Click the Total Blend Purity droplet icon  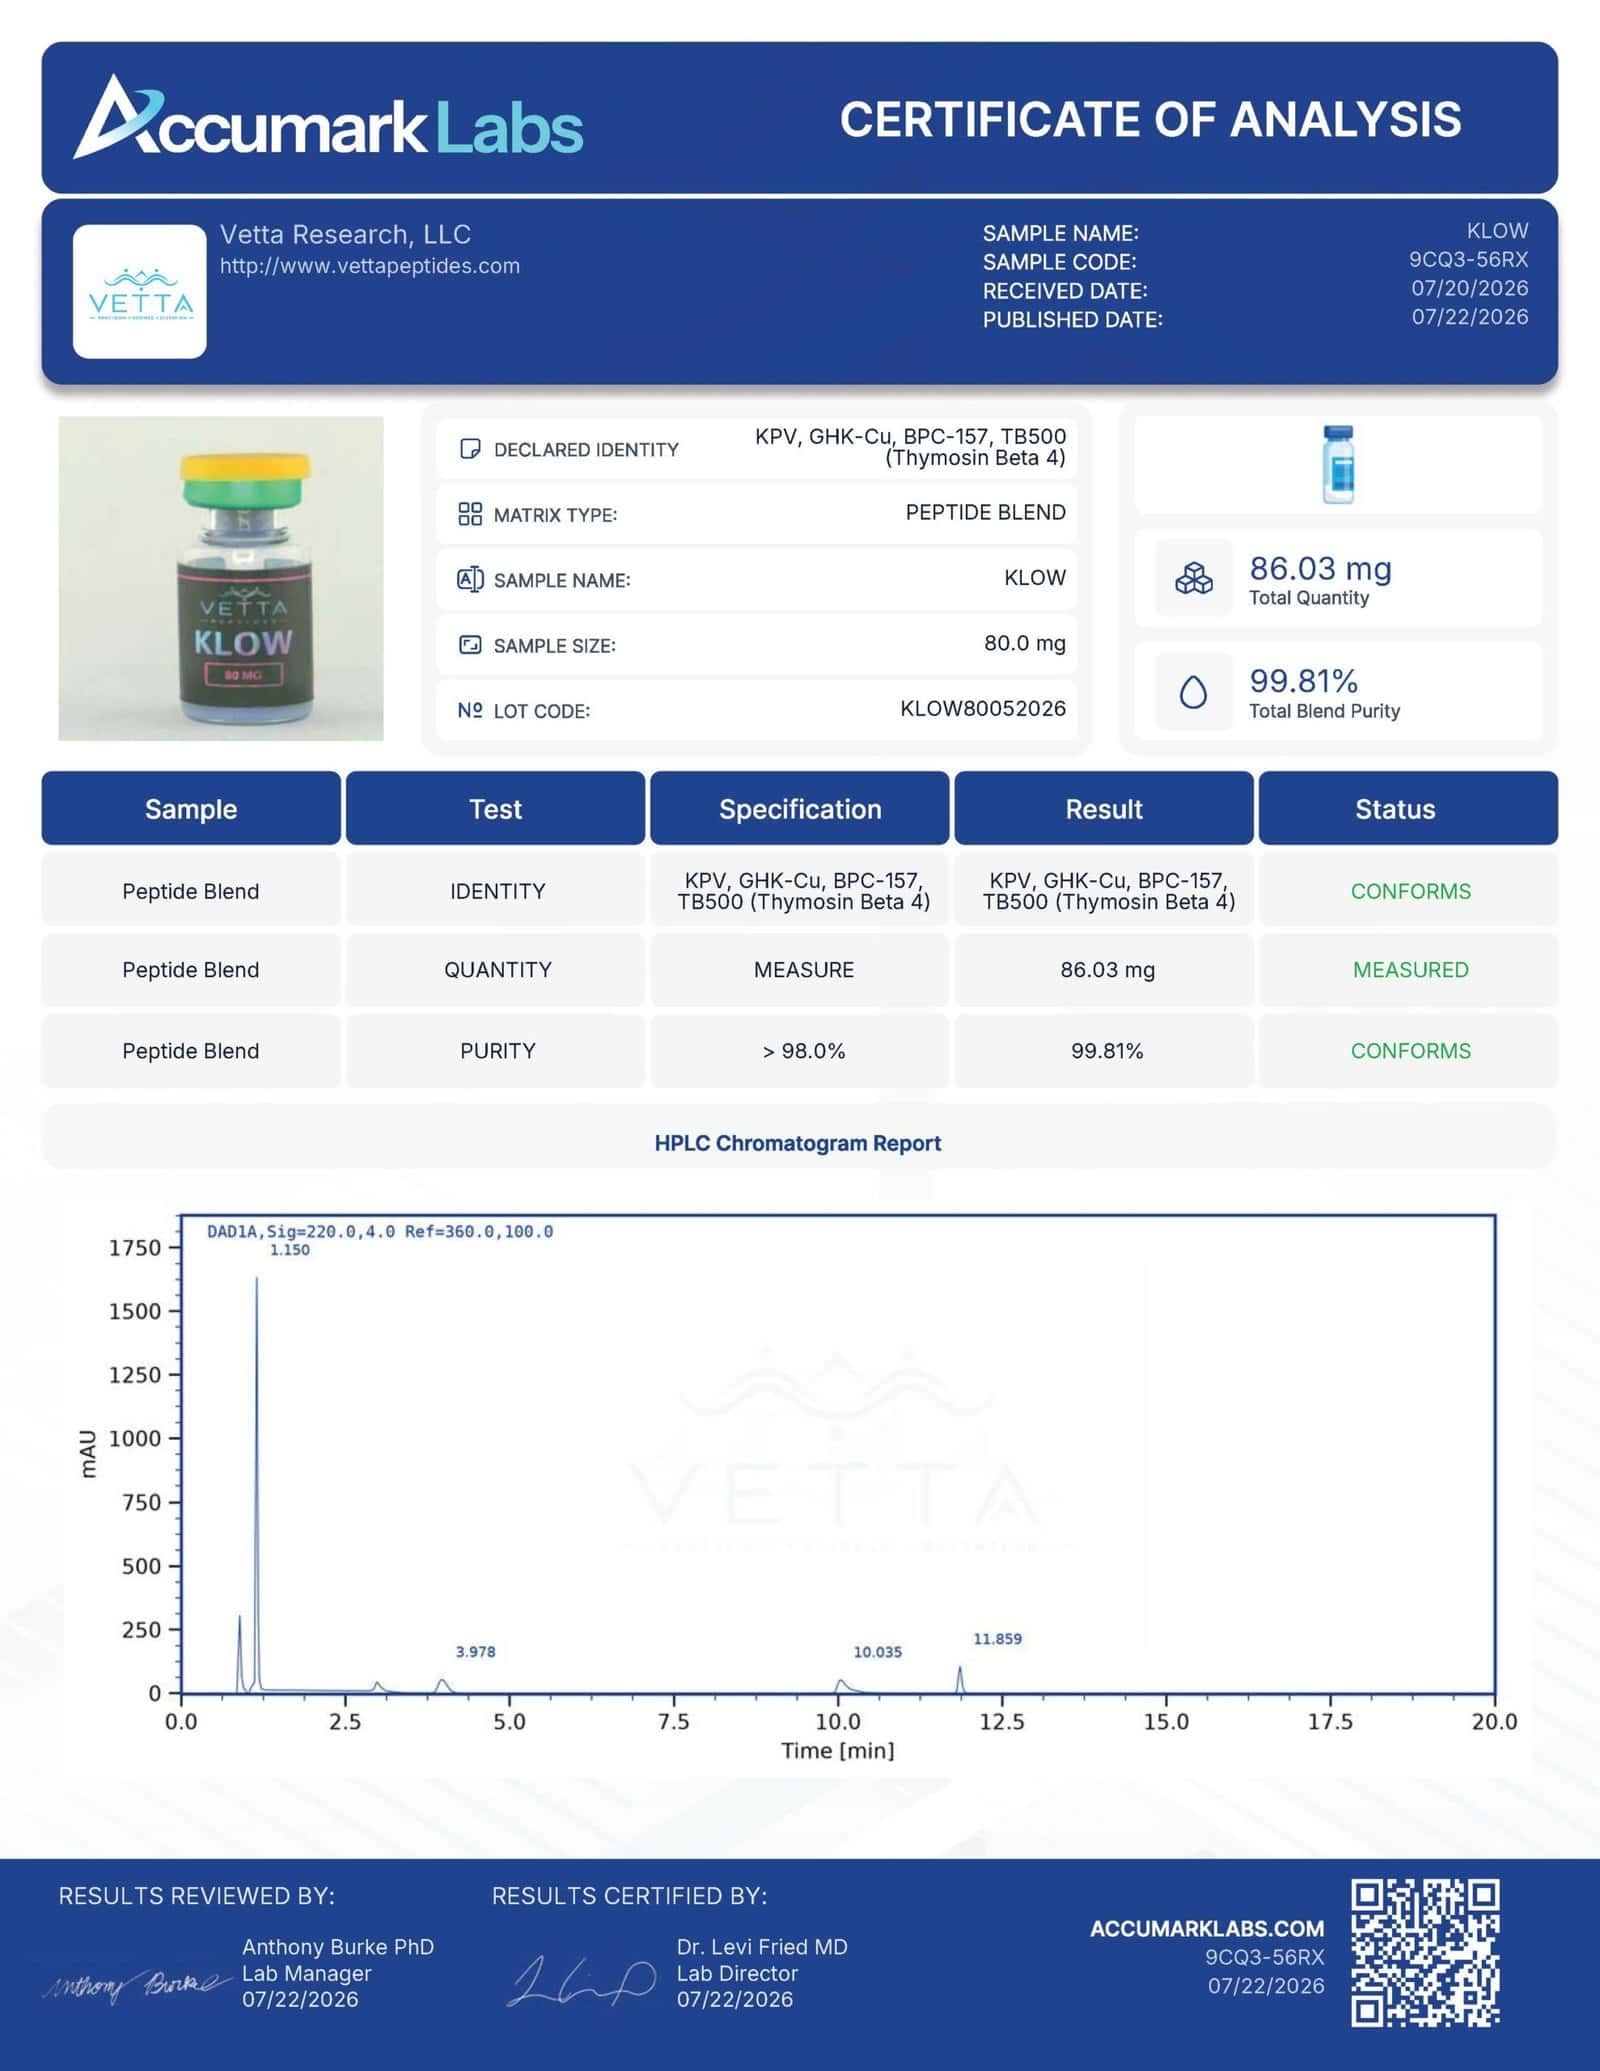1194,692
